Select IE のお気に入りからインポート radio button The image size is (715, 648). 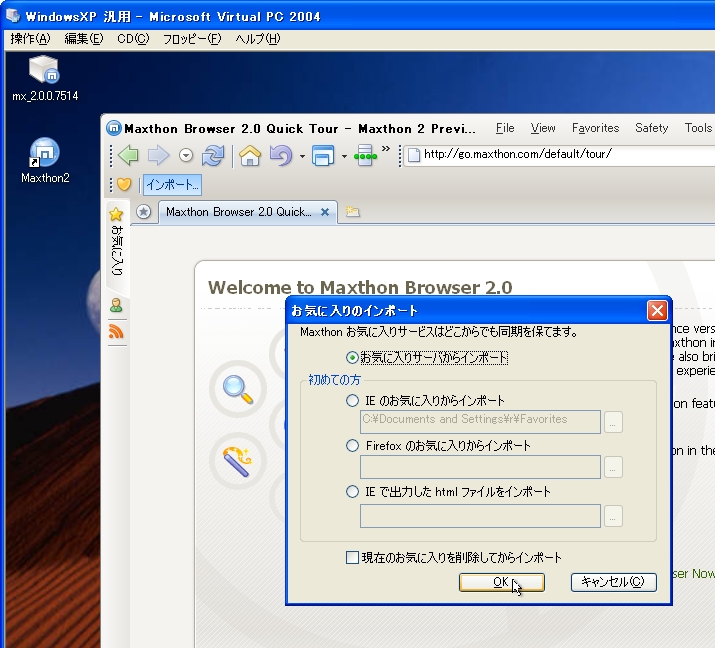(x=352, y=401)
